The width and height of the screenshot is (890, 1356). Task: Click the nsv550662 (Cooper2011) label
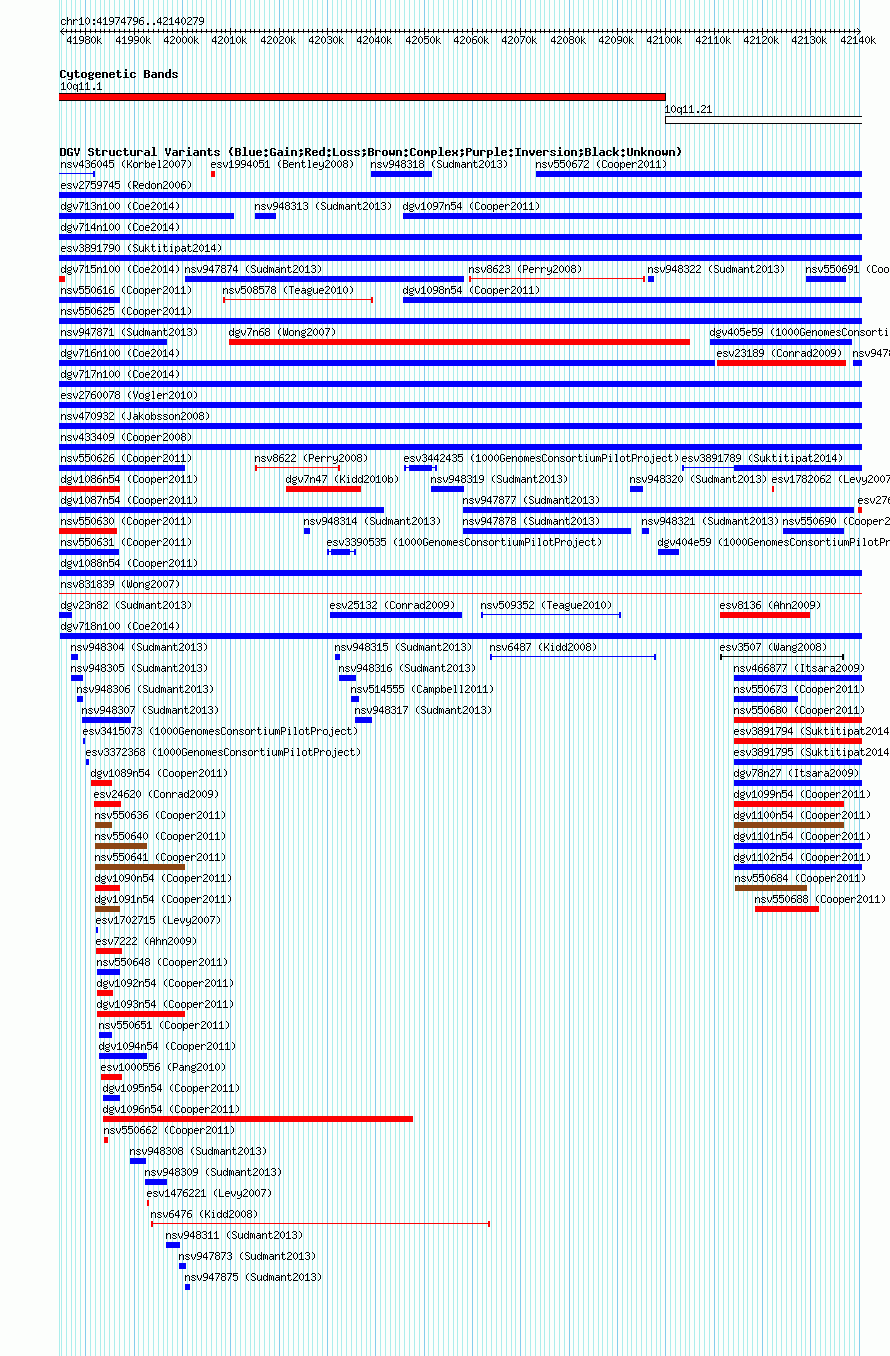pyautogui.click(x=170, y=1130)
